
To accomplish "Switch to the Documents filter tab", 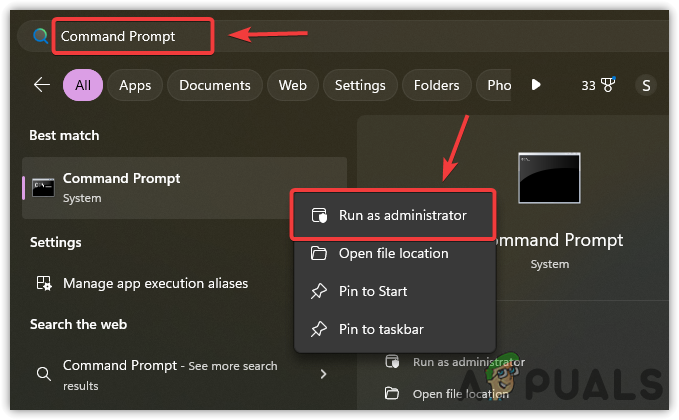I will [x=214, y=85].
